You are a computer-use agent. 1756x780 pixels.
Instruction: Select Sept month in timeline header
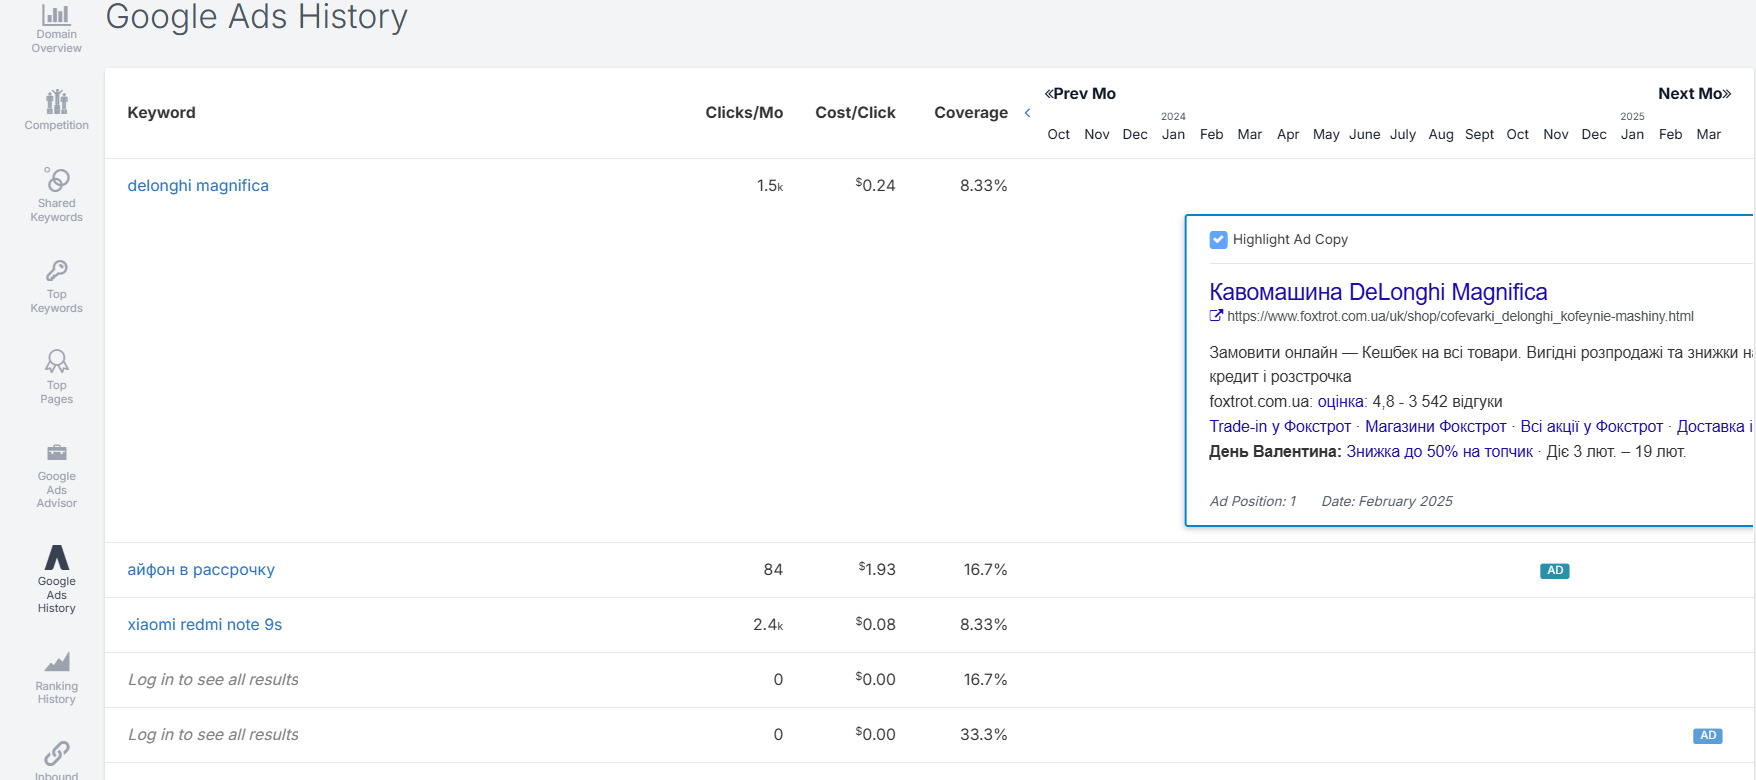pyautogui.click(x=1479, y=135)
